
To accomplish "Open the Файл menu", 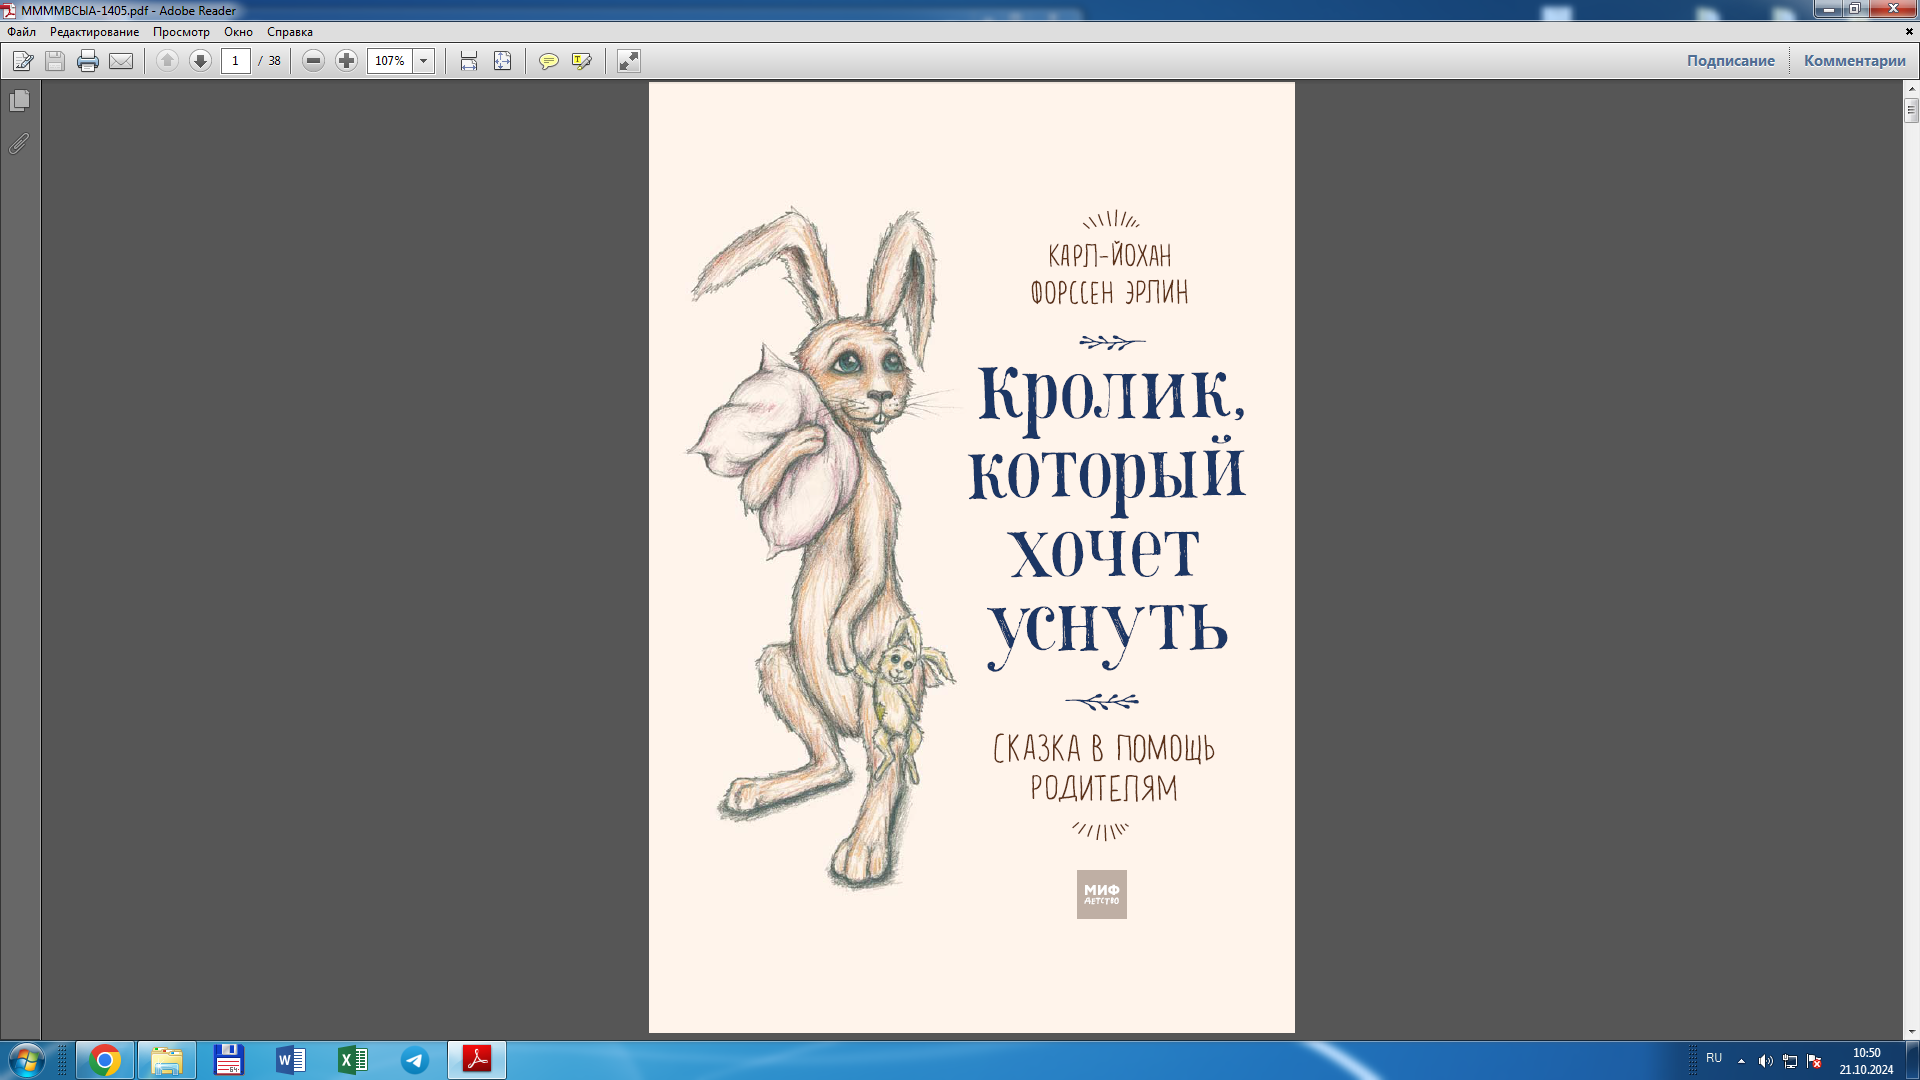I will [x=21, y=32].
